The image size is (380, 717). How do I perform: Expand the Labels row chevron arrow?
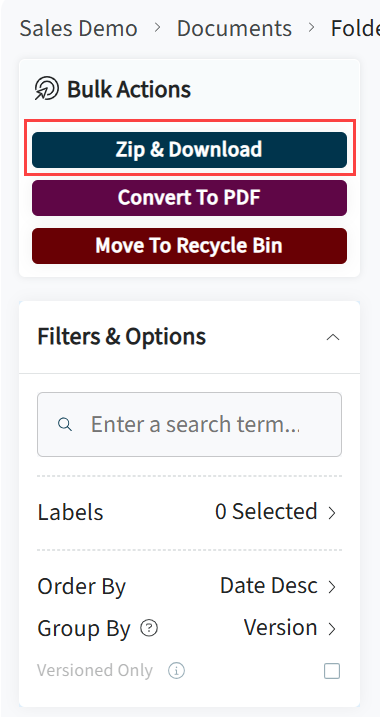pos(332,513)
